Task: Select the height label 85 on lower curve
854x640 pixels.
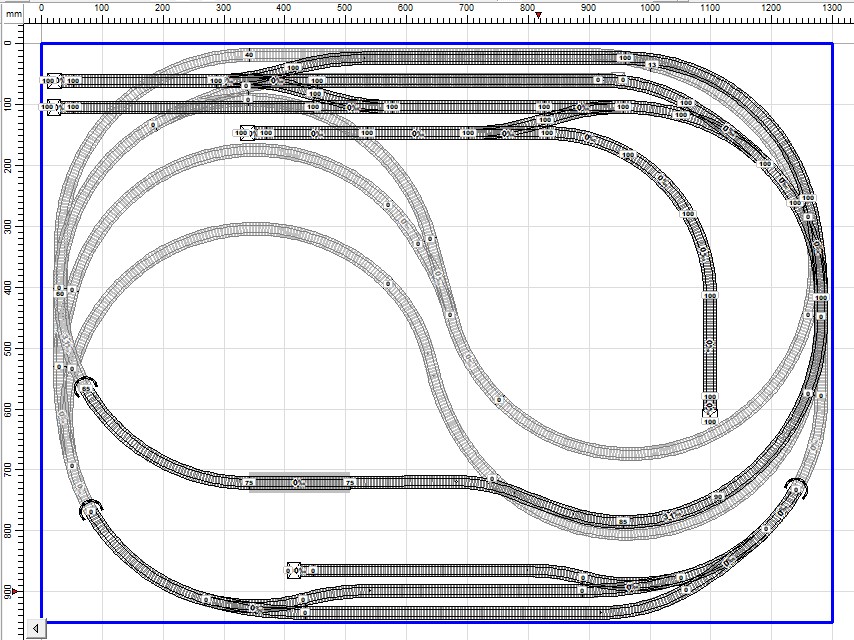Action: click(623, 521)
